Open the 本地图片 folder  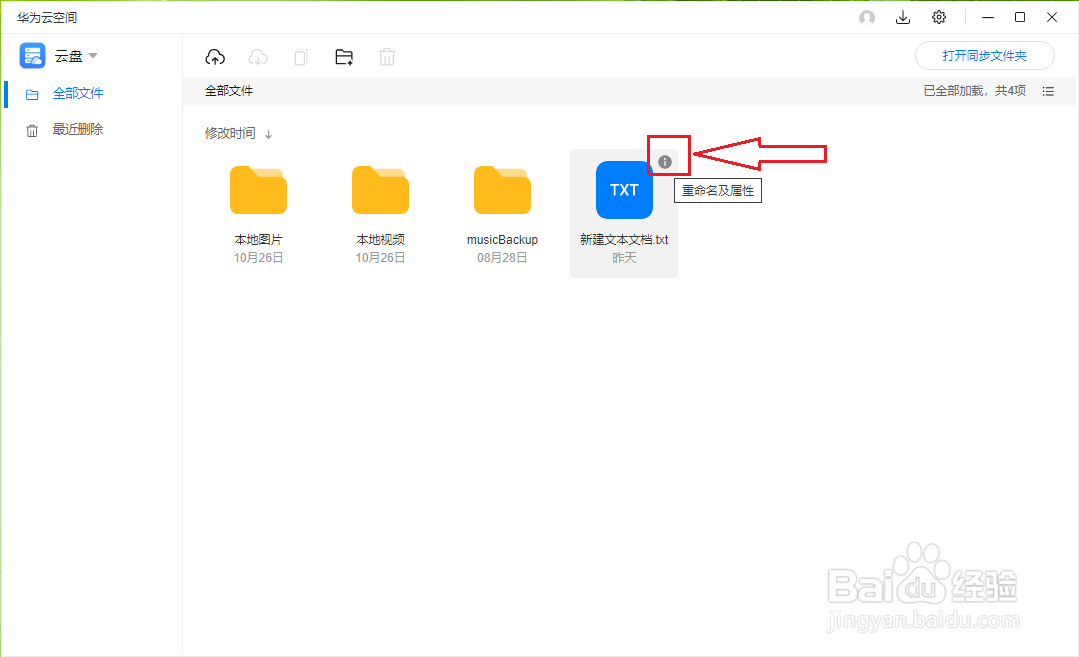(x=258, y=190)
